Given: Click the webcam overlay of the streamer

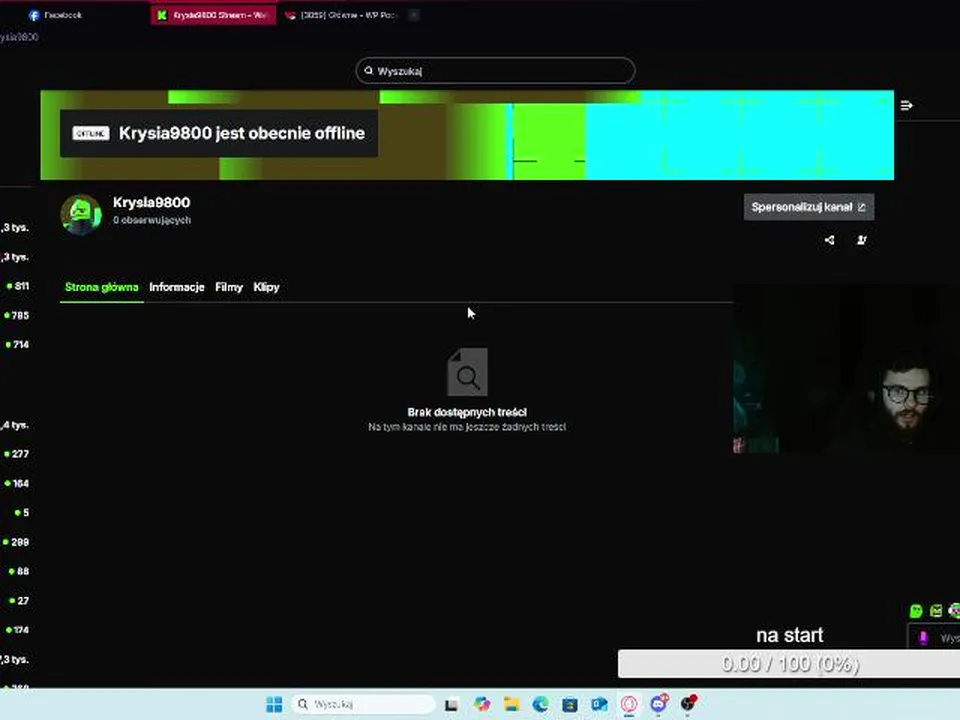Looking at the screenshot, I should coord(846,370).
